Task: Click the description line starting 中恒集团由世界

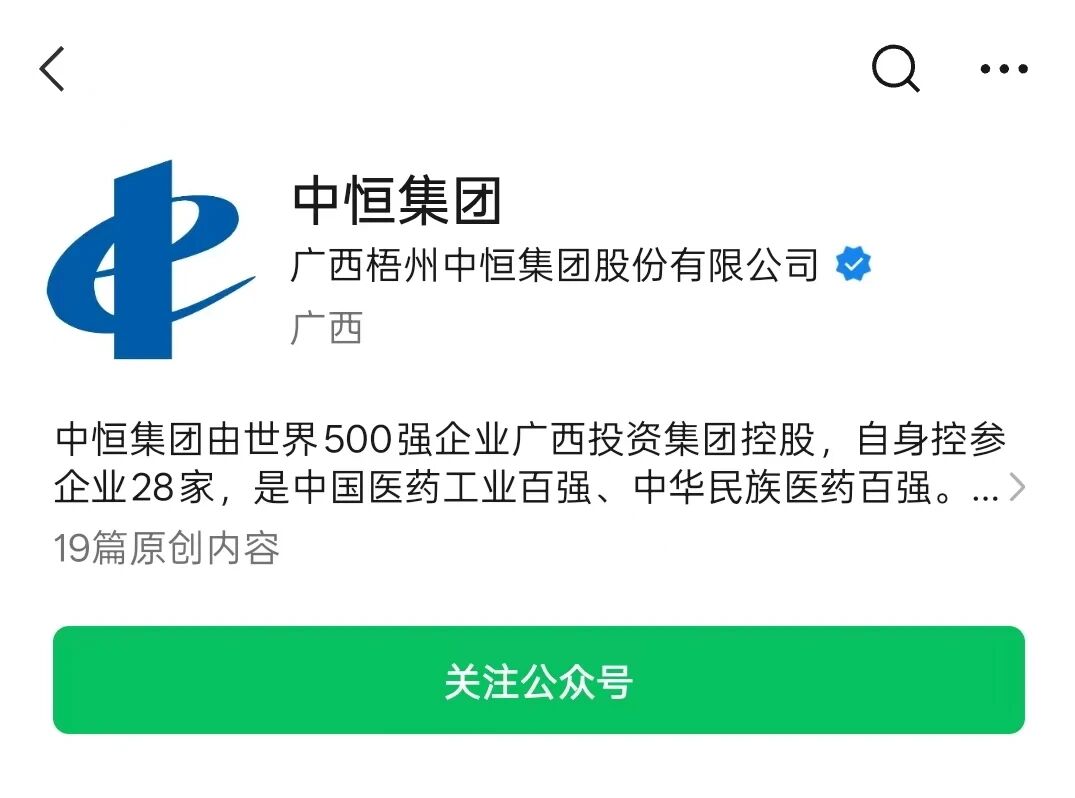Action: pos(530,439)
